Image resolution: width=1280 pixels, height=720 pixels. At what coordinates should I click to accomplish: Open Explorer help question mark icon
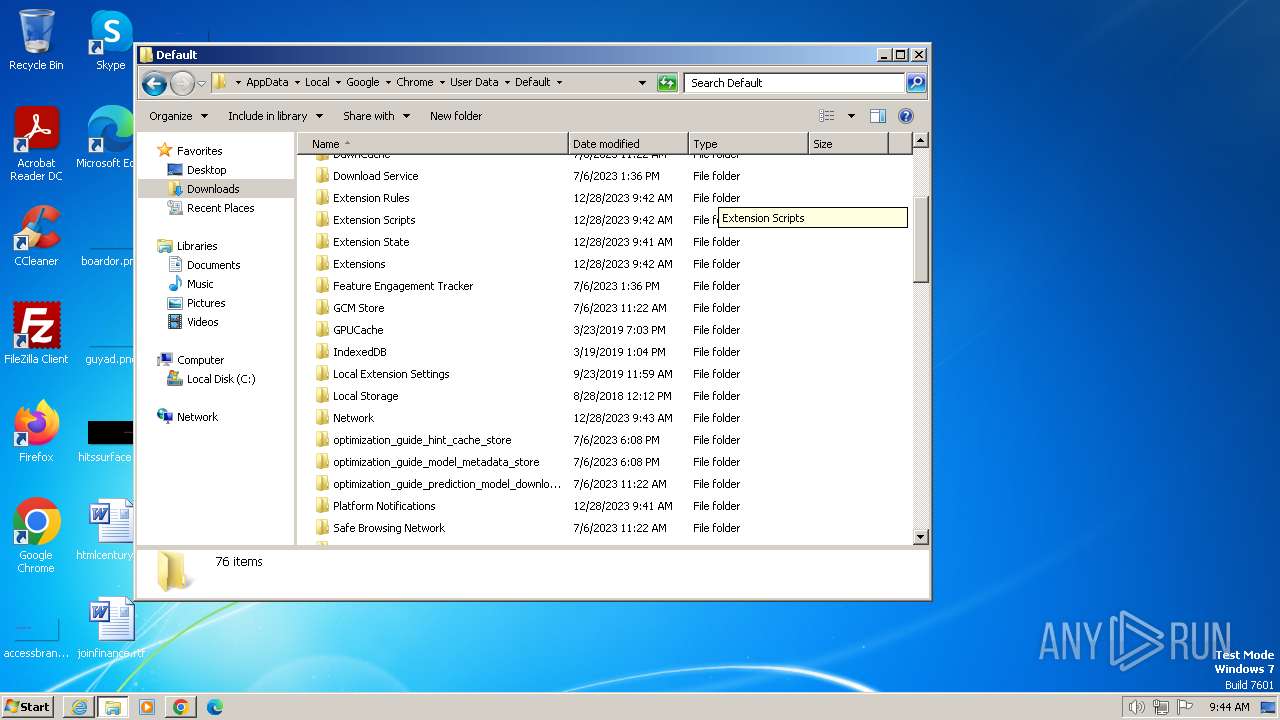tap(906, 116)
